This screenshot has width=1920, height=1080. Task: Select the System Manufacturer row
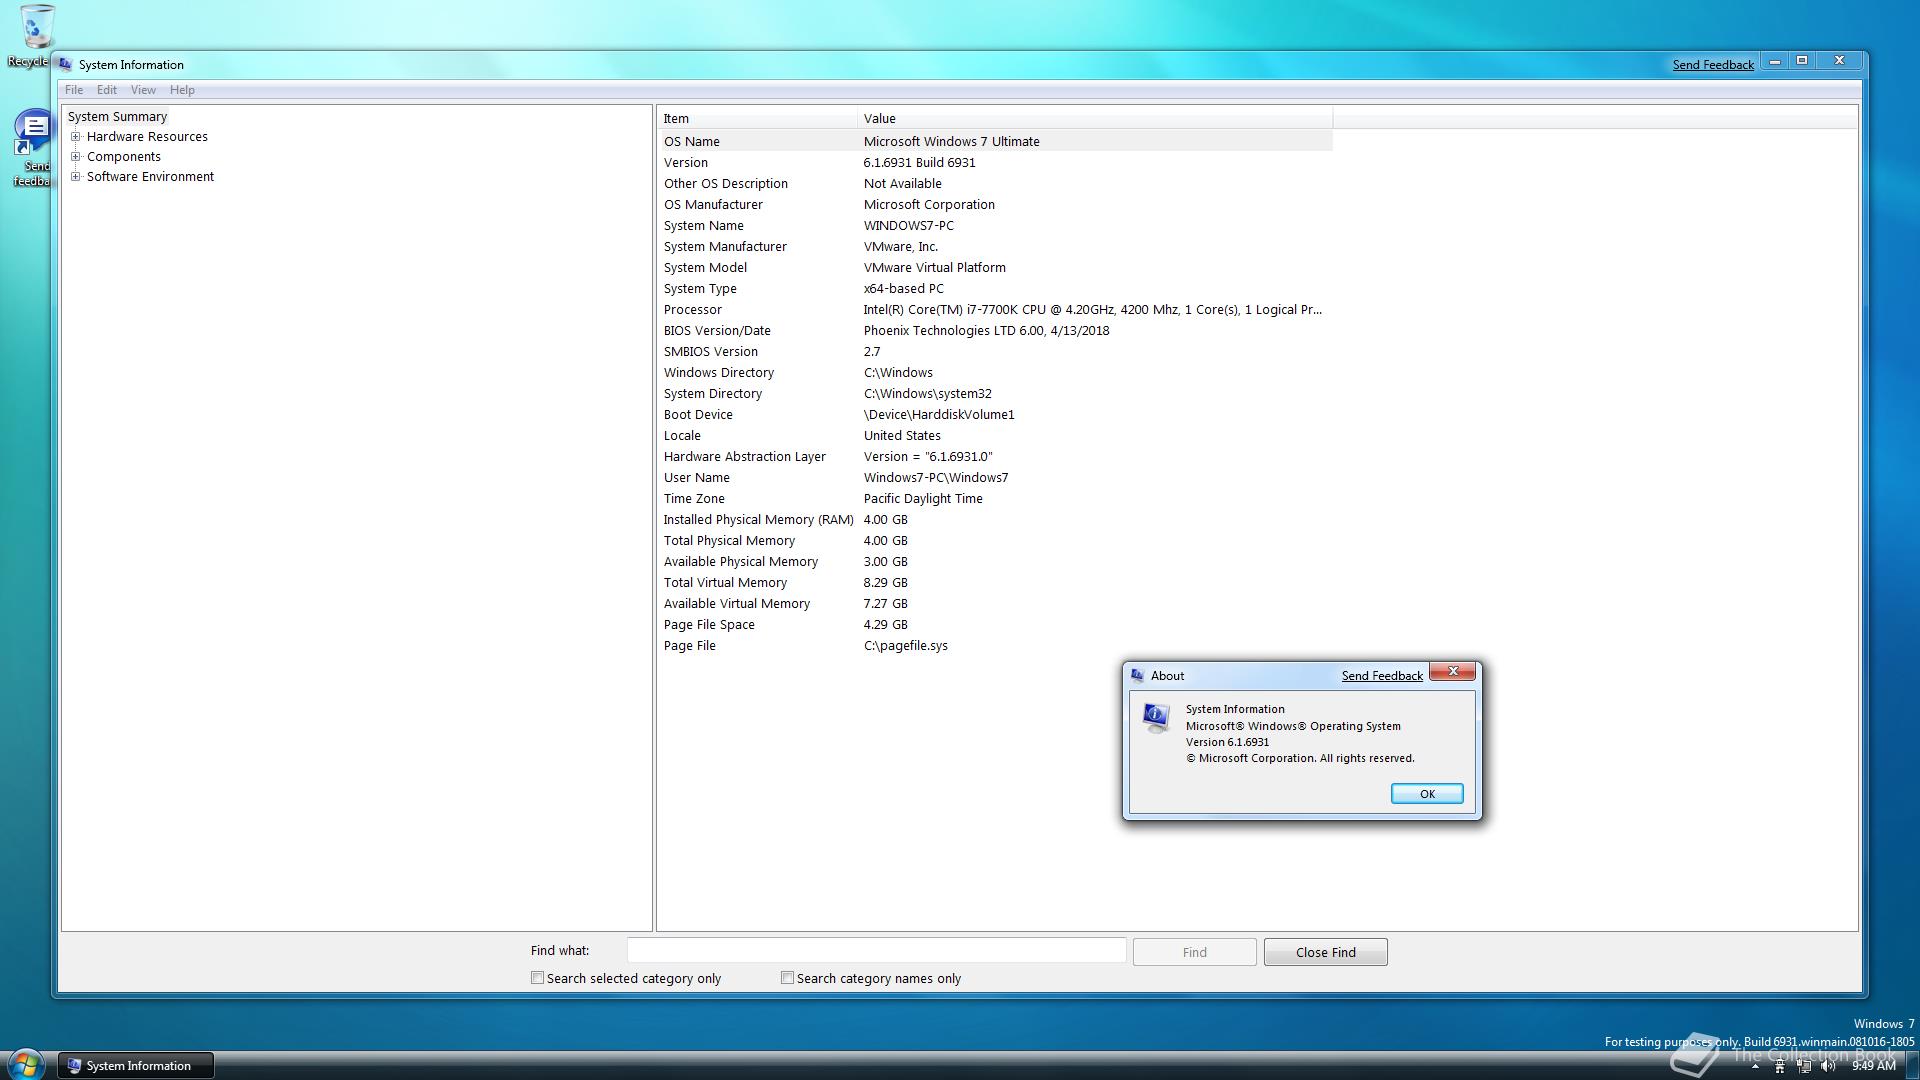pyautogui.click(x=995, y=247)
